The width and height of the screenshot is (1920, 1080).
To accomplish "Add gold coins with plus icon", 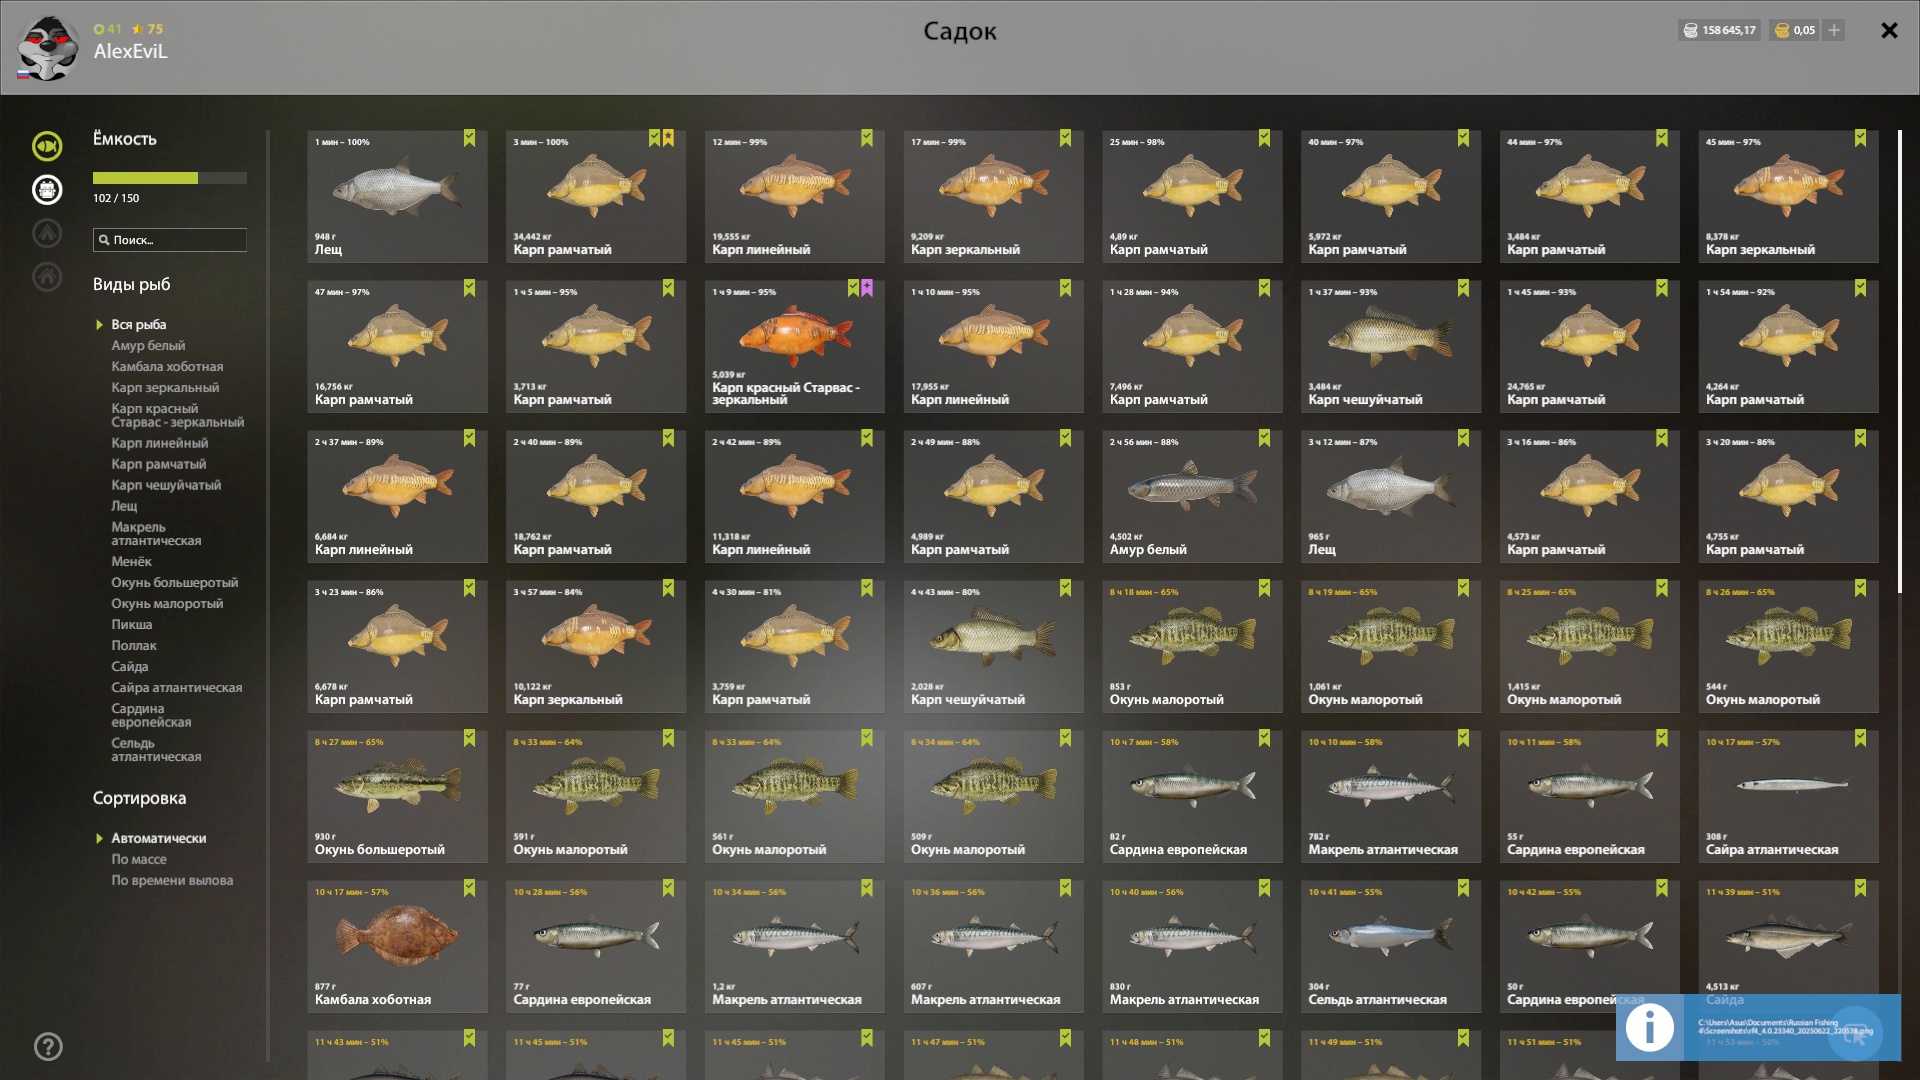I will [1834, 30].
